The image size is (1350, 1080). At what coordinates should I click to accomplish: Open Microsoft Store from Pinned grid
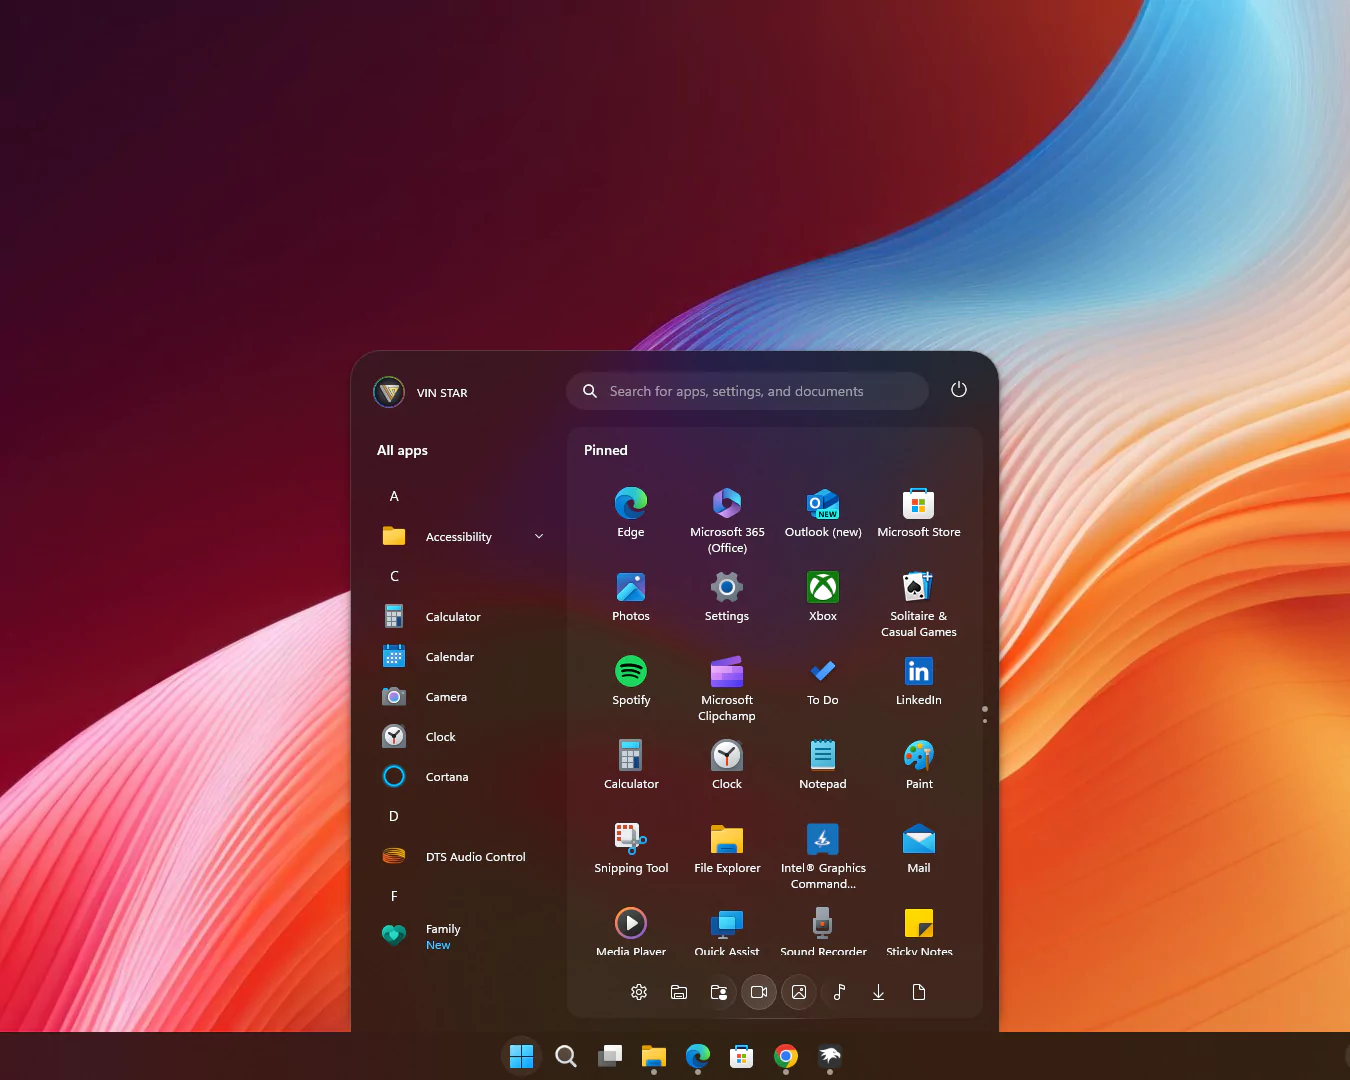coord(919,513)
